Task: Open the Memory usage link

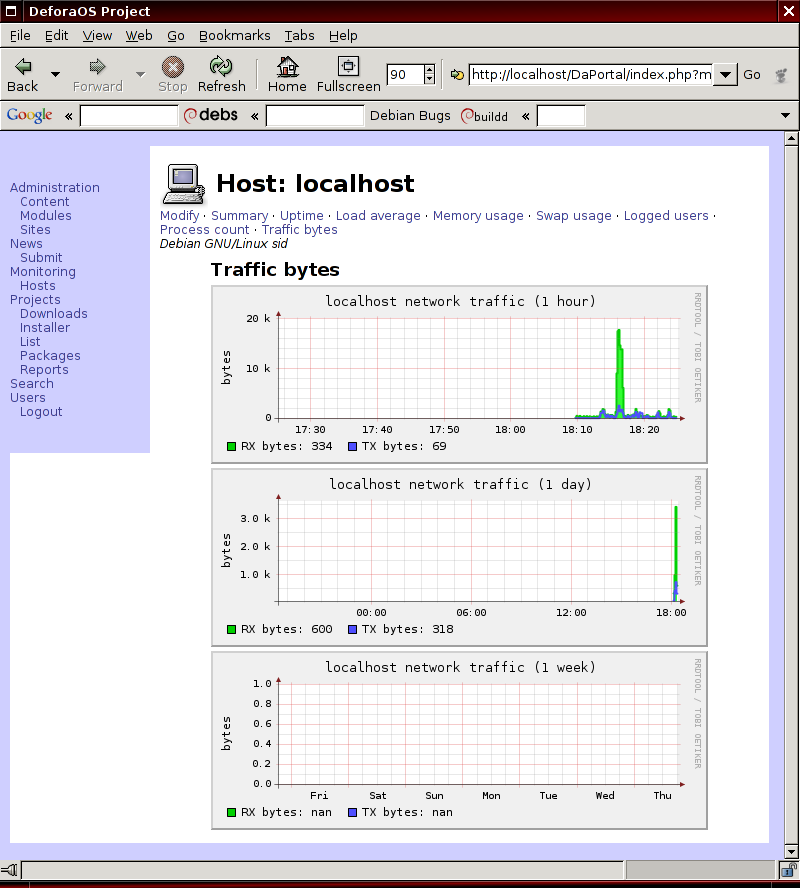Action: [x=478, y=215]
